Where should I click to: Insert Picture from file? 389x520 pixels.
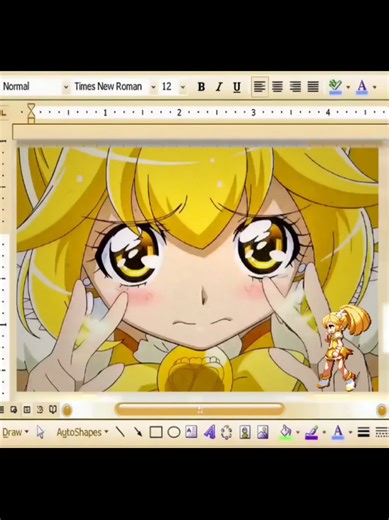point(263,432)
